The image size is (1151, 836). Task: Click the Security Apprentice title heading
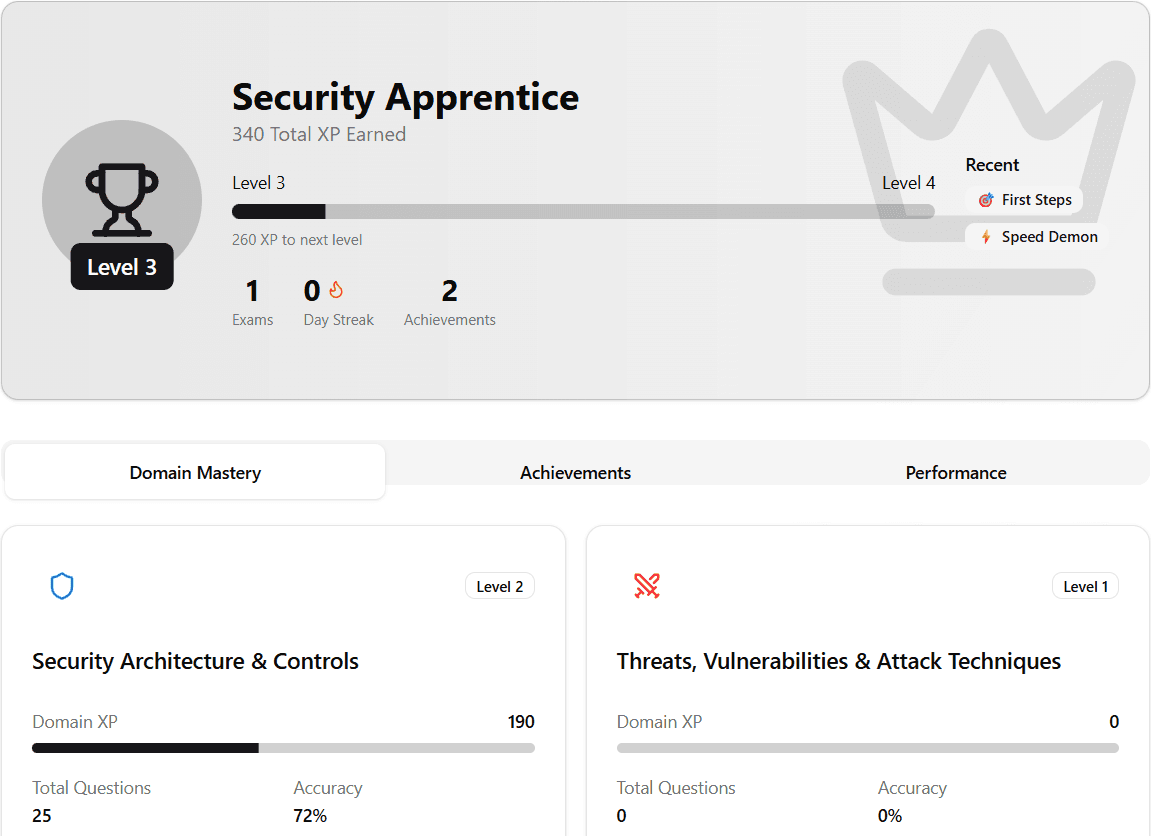tap(404, 97)
